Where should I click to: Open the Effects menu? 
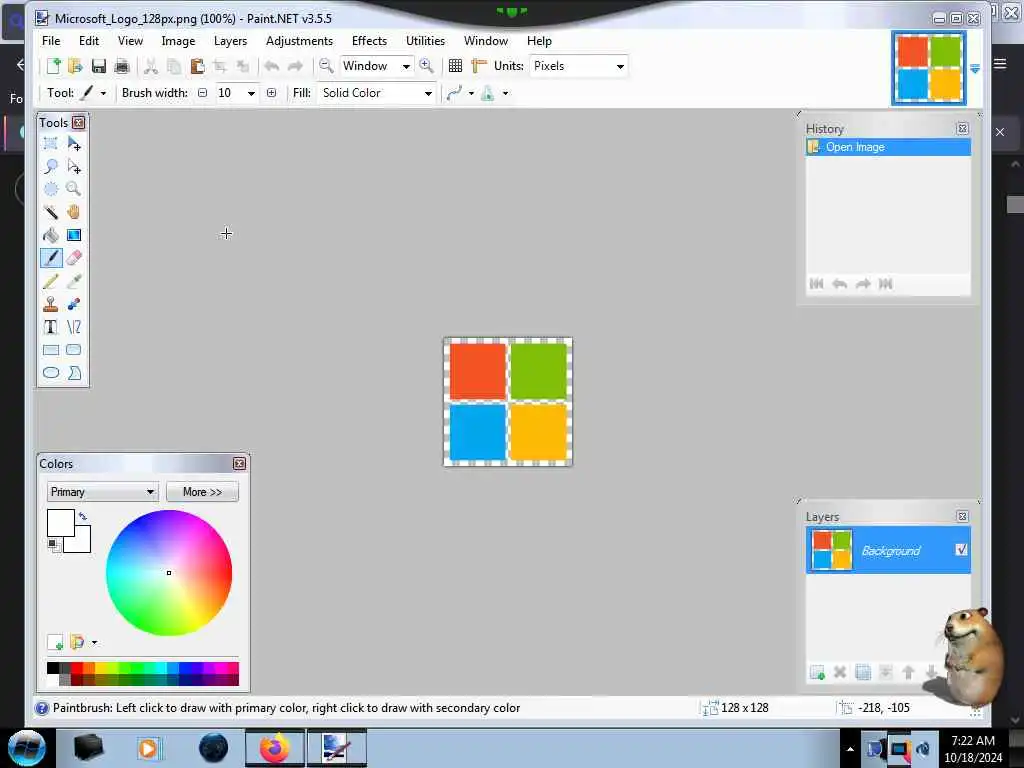[x=369, y=40]
